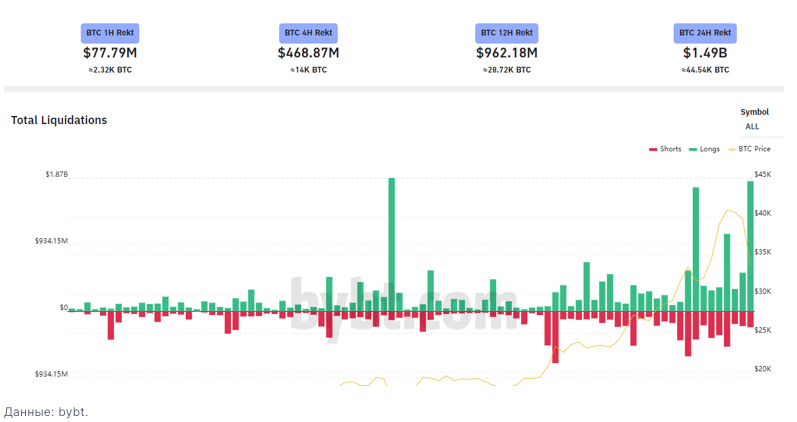Click the $45K price axis label
The height and width of the screenshot is (422, 797).
[x=763, y=174]
